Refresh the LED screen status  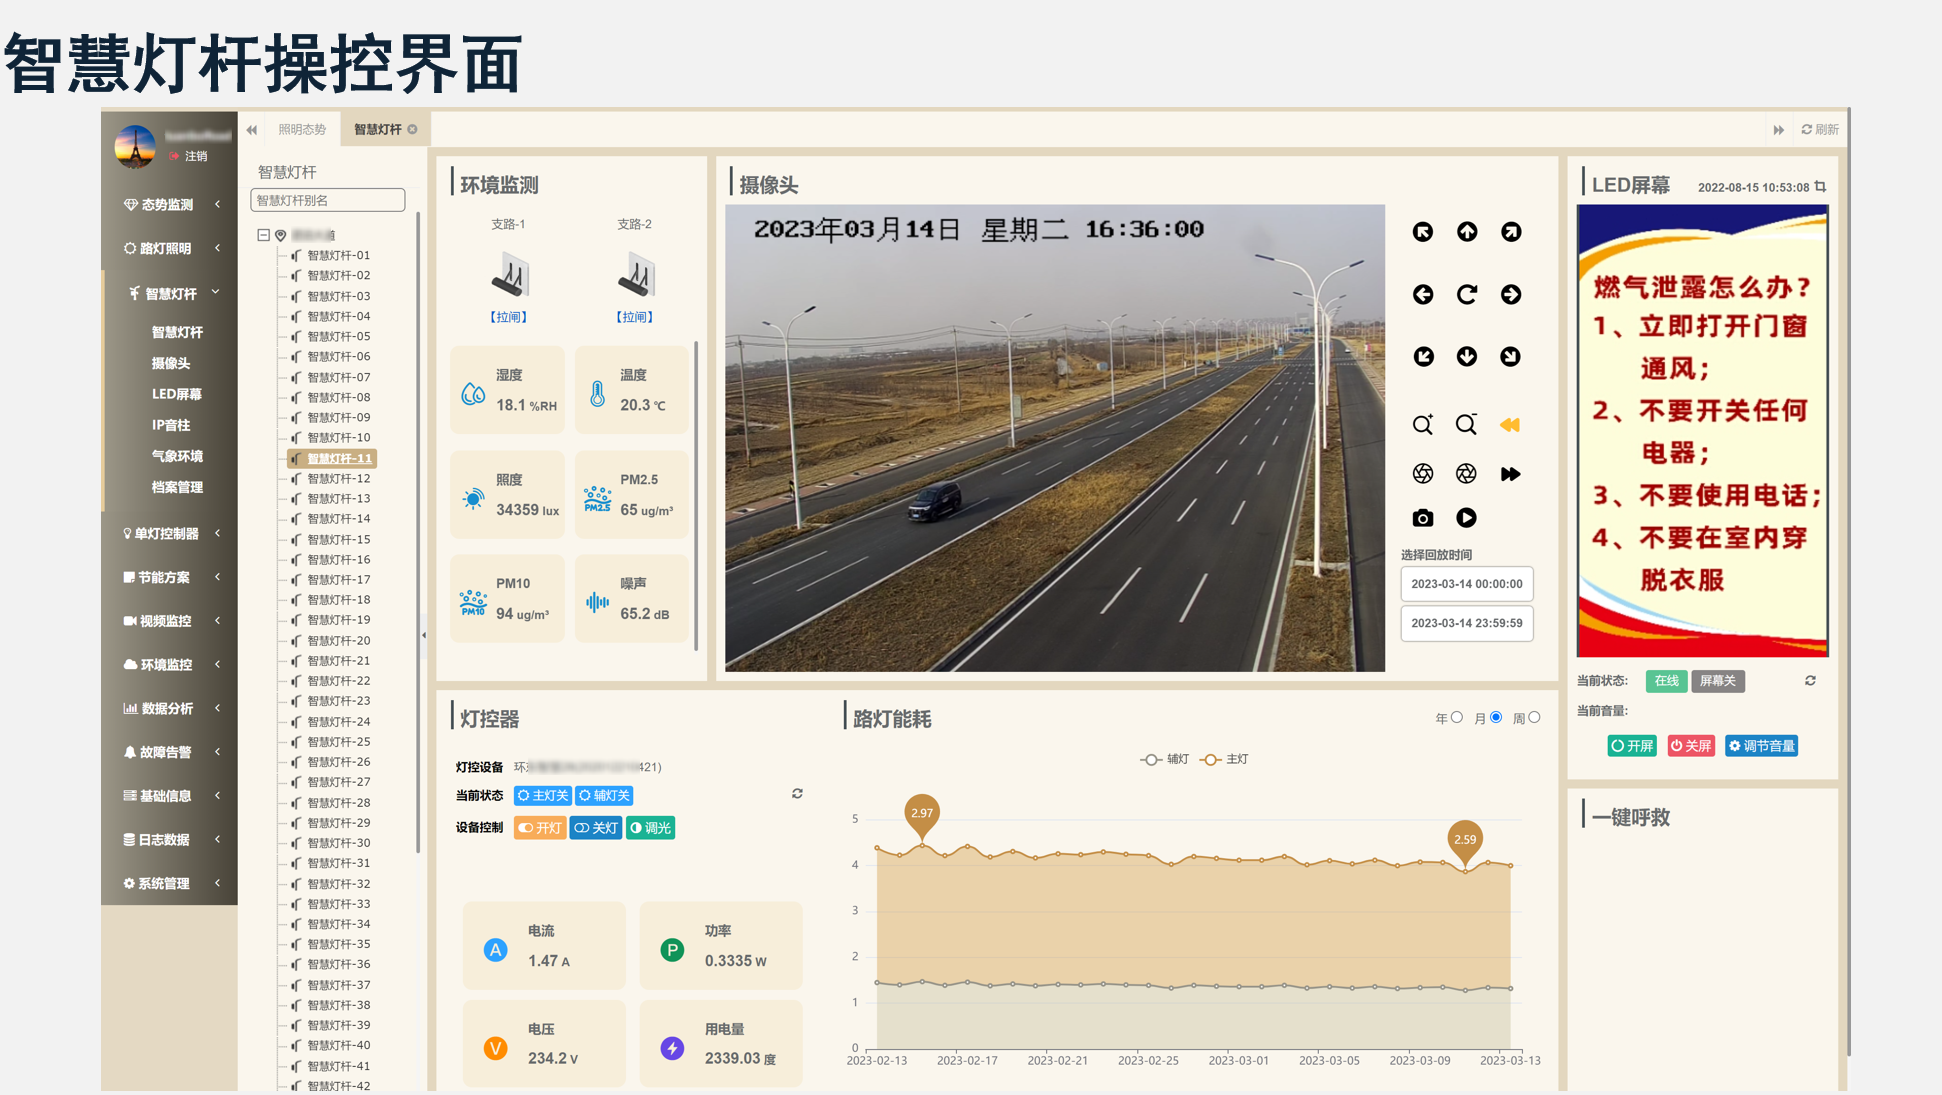pyautogui.click(x=1810, y=681)
